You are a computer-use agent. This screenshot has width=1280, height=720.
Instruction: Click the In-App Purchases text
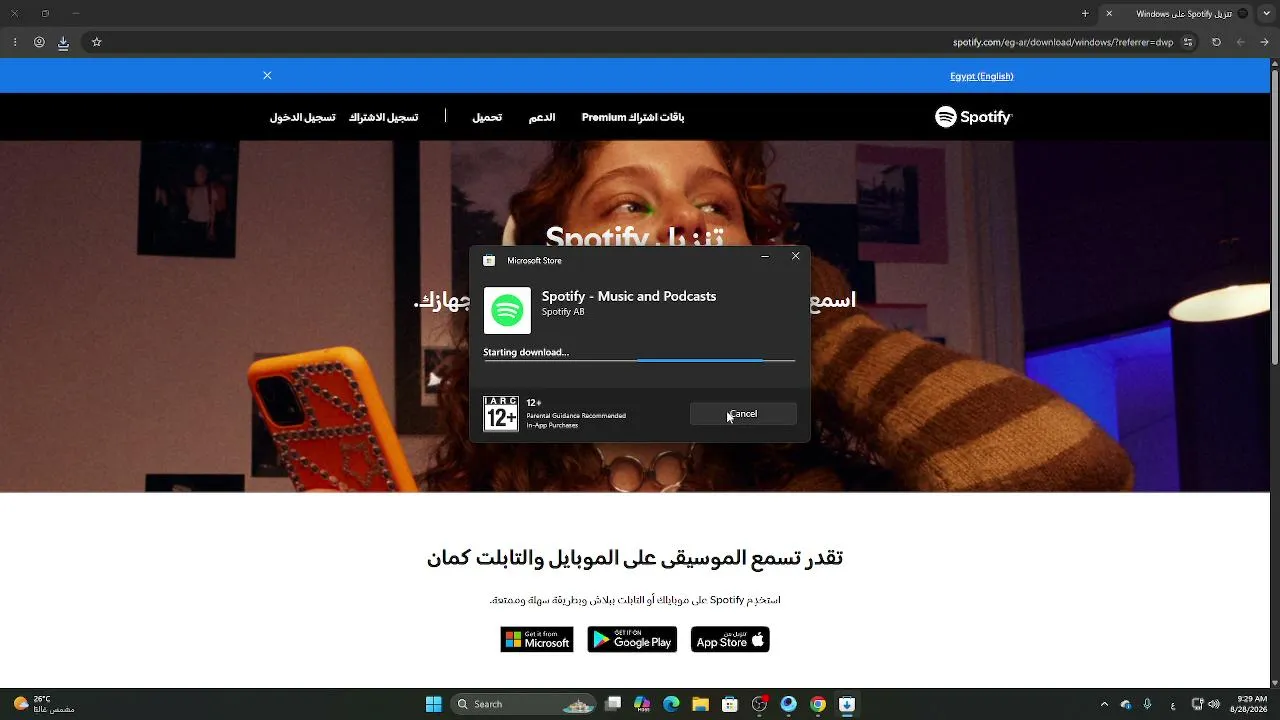[x=552, y=426]
